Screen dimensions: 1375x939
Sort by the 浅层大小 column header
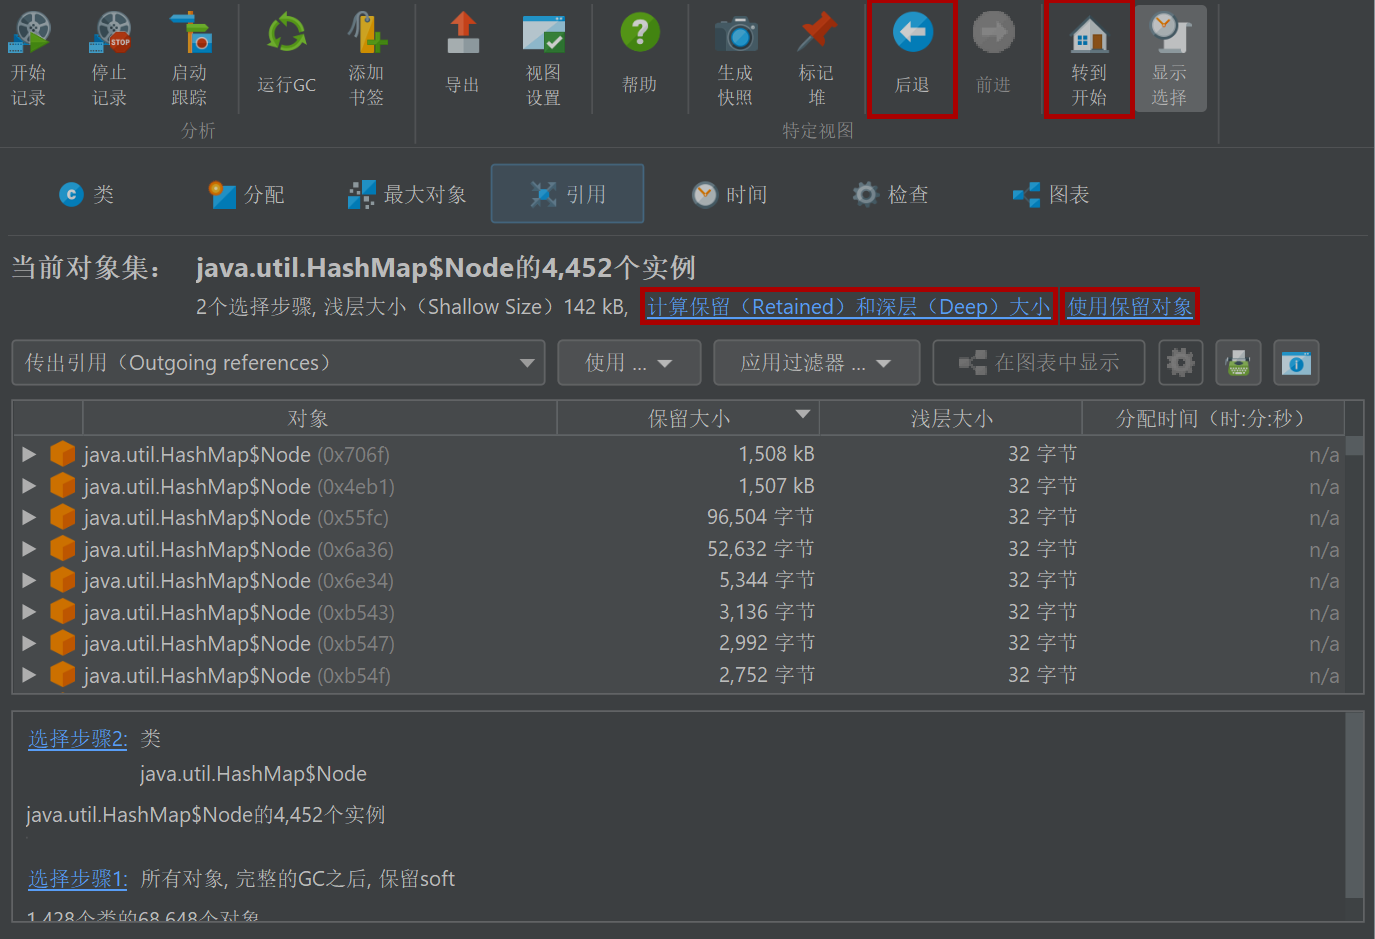(951, 418)
